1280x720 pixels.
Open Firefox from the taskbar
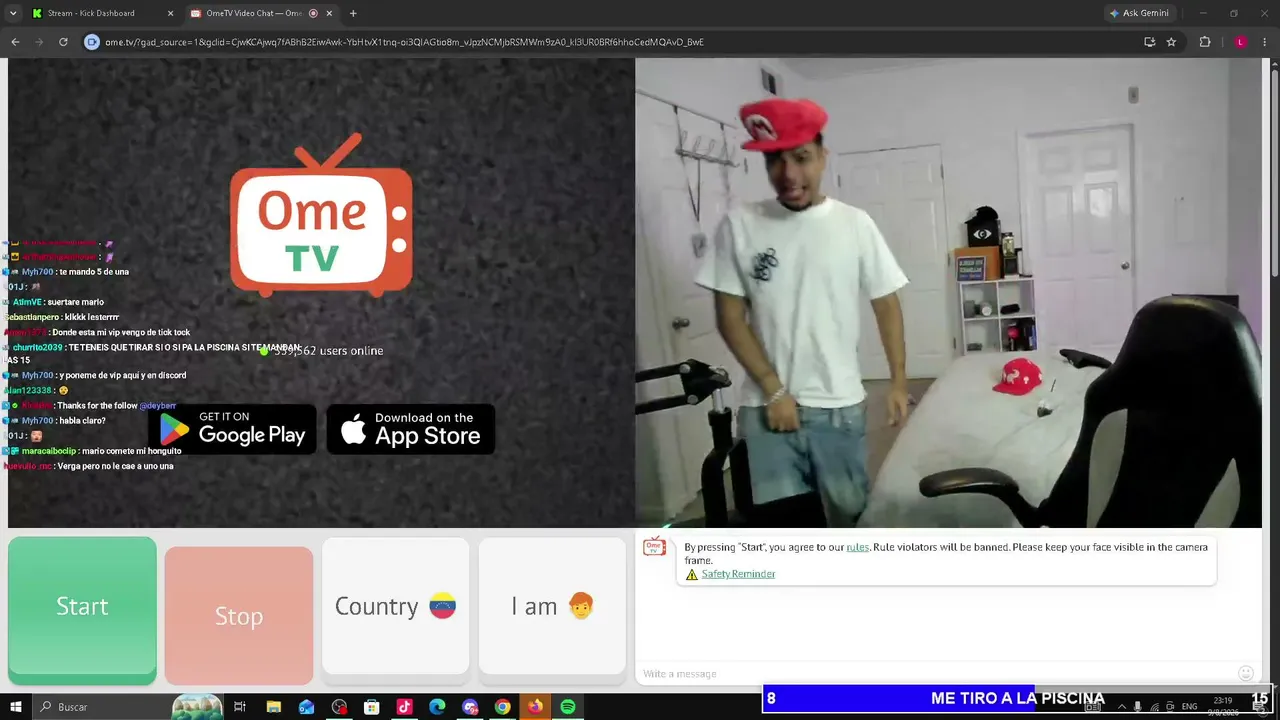point(535,707)
